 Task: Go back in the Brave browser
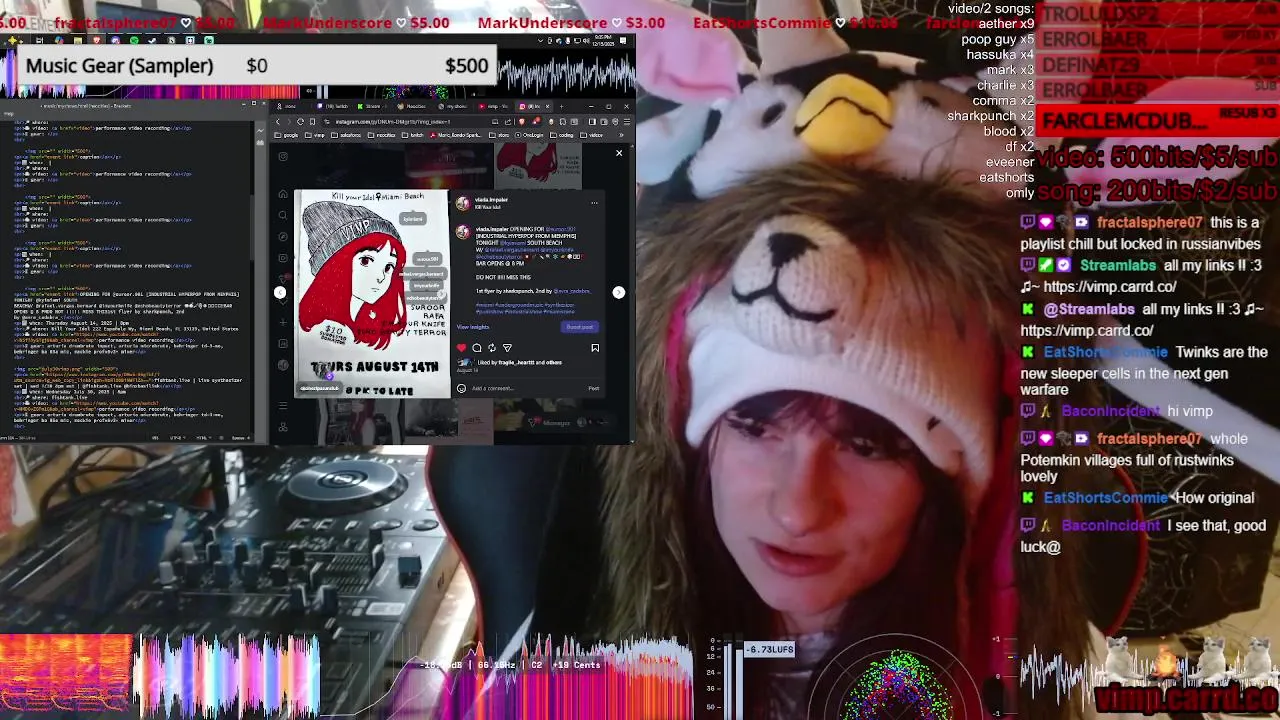[x=278, y=122]
